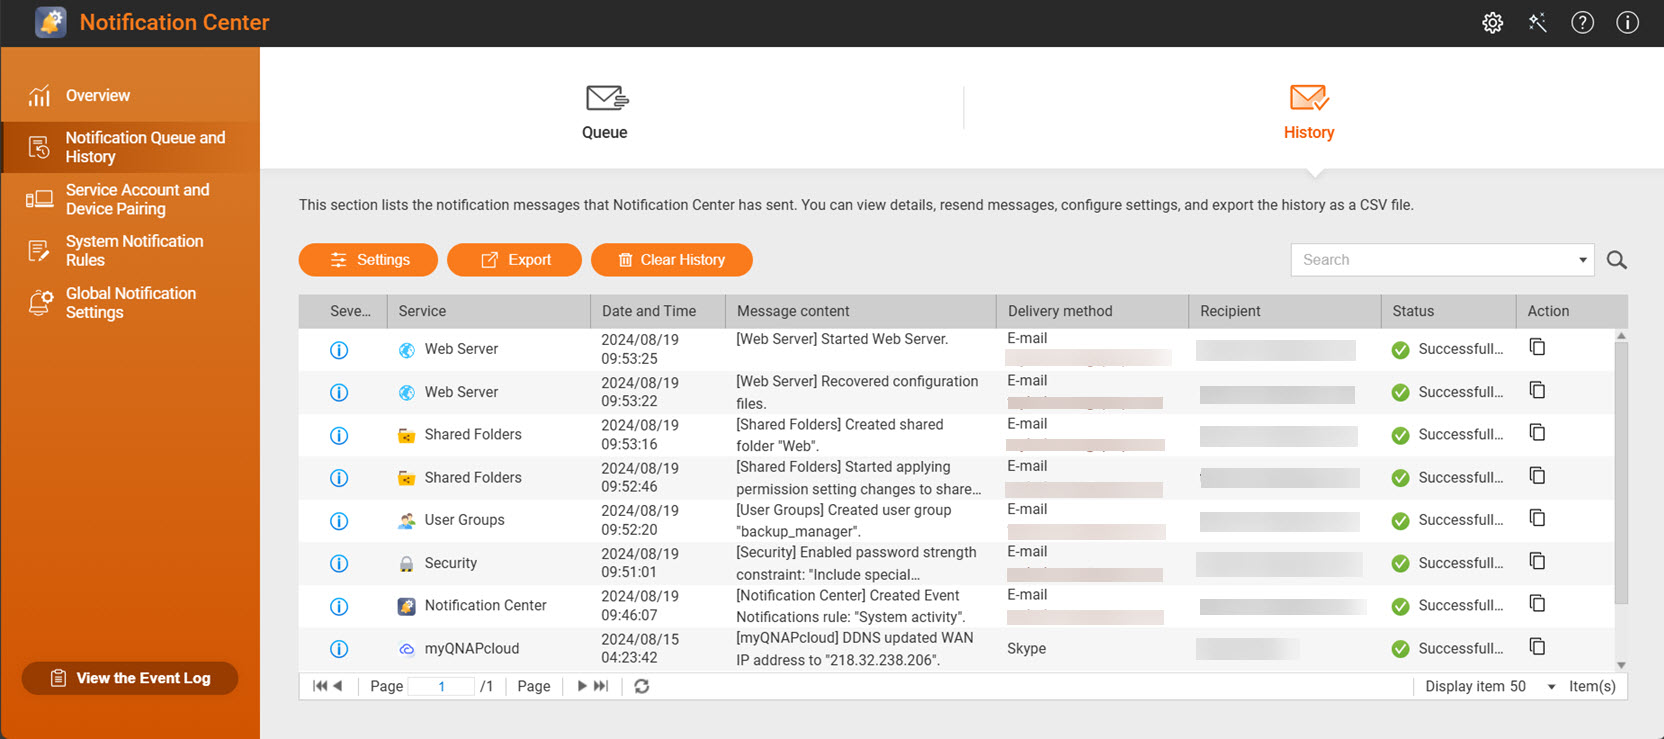The height and width of the screenshot is (739, 1664).
Task: Sort by Delivery method column header
Action: (x=1092, y=311)
